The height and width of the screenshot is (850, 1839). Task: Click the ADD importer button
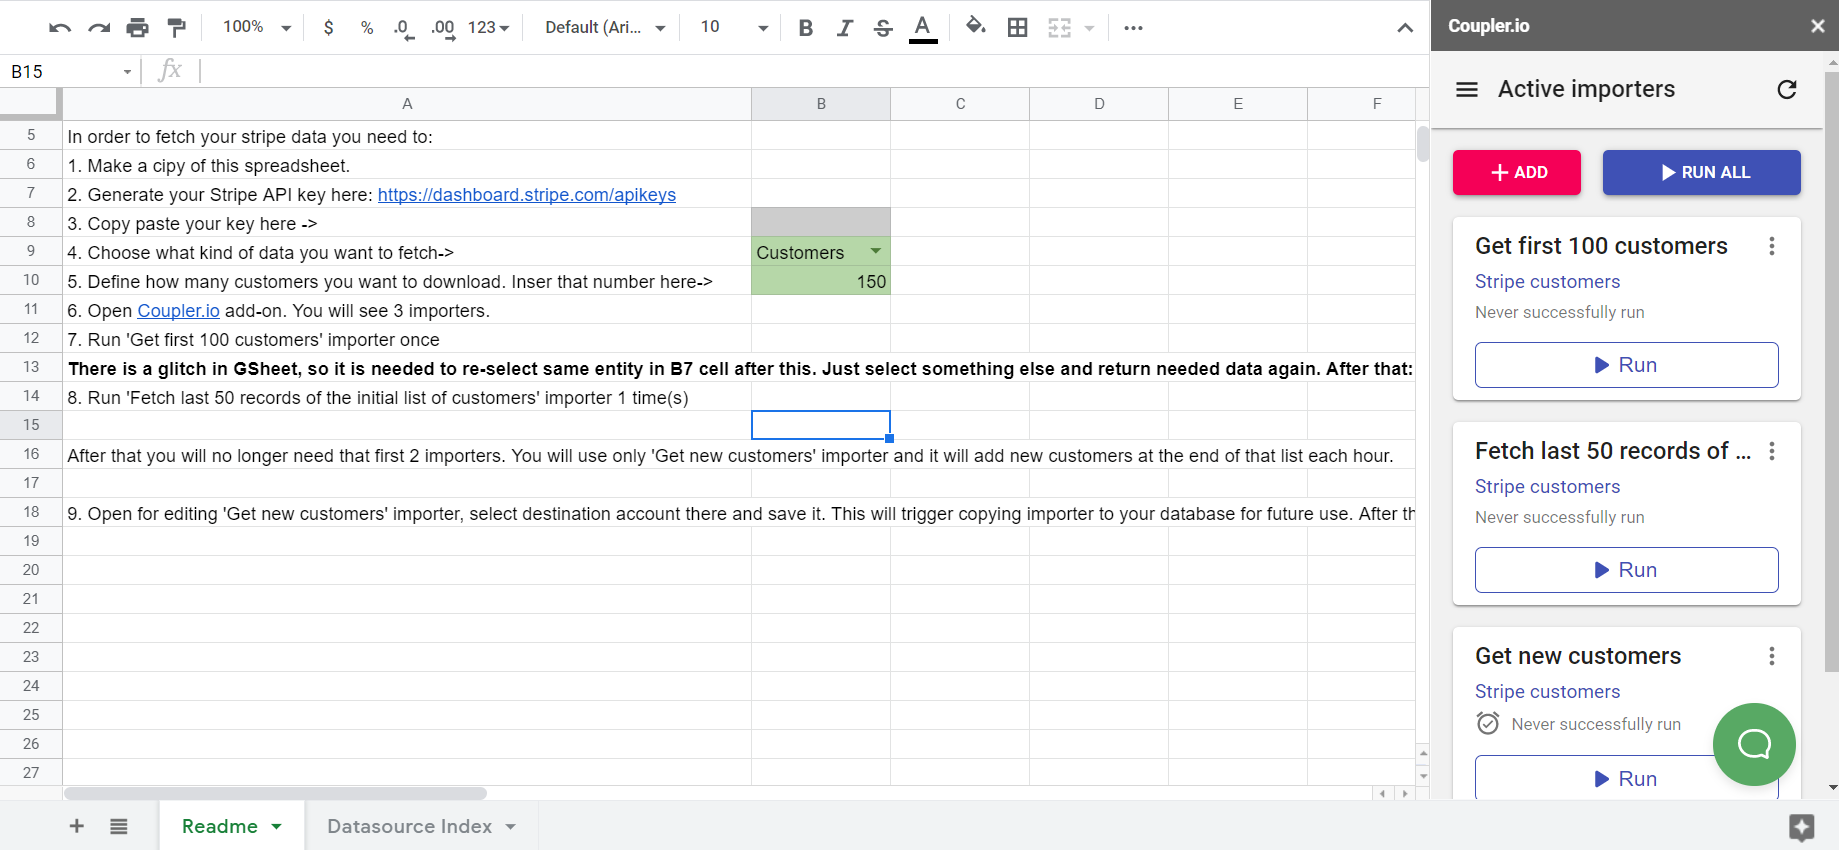pyautogui.click(x=1517, y=172)
